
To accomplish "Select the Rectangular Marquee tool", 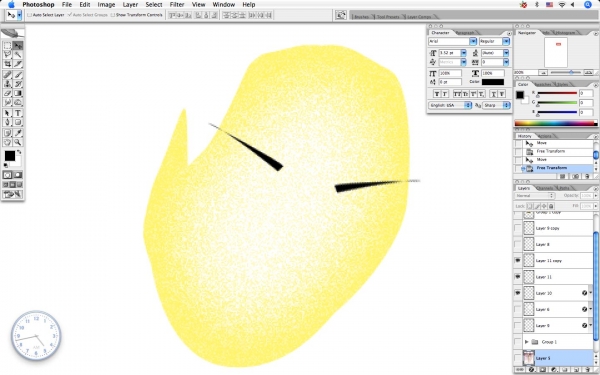I will point(7,46).
